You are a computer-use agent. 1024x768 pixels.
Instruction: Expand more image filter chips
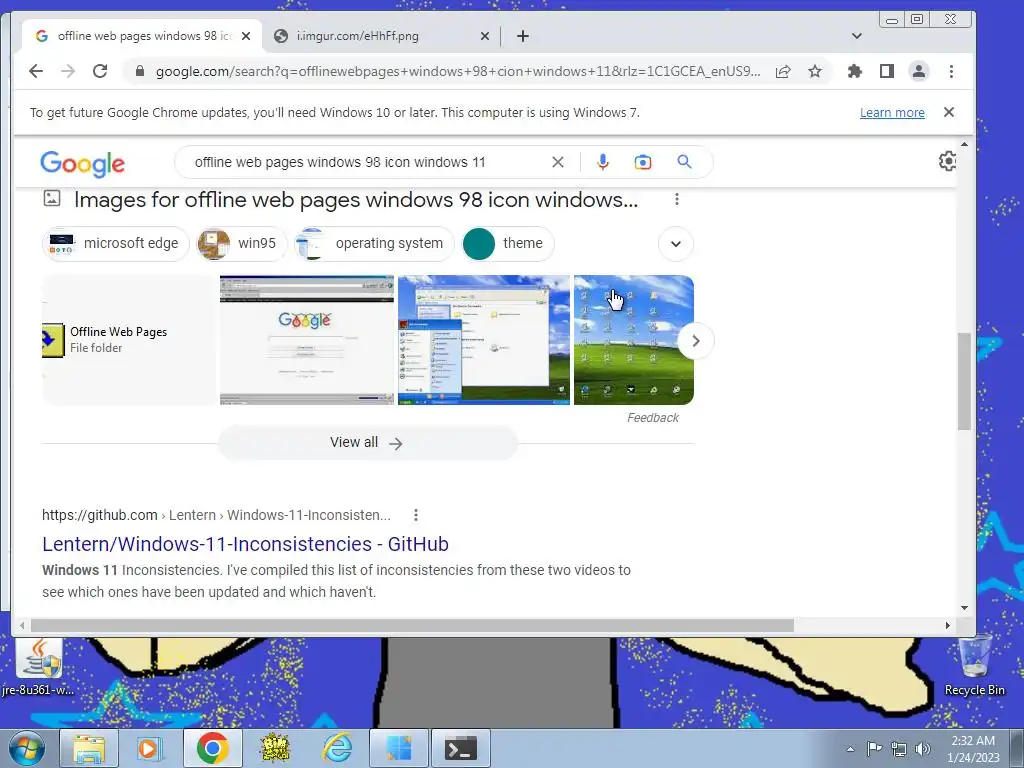point(676,244)
